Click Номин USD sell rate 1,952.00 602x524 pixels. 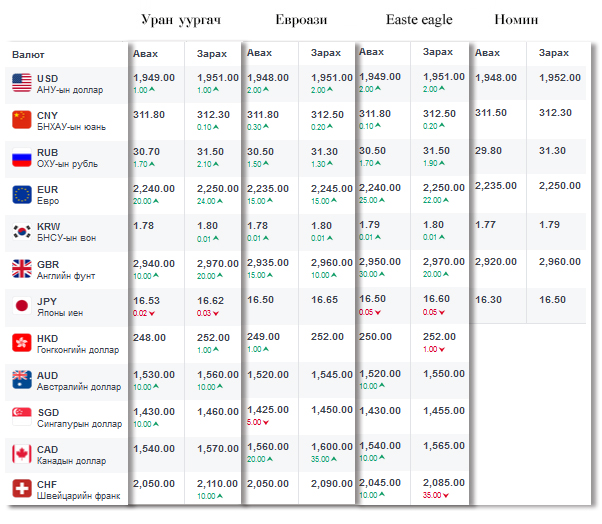[559, 78]
